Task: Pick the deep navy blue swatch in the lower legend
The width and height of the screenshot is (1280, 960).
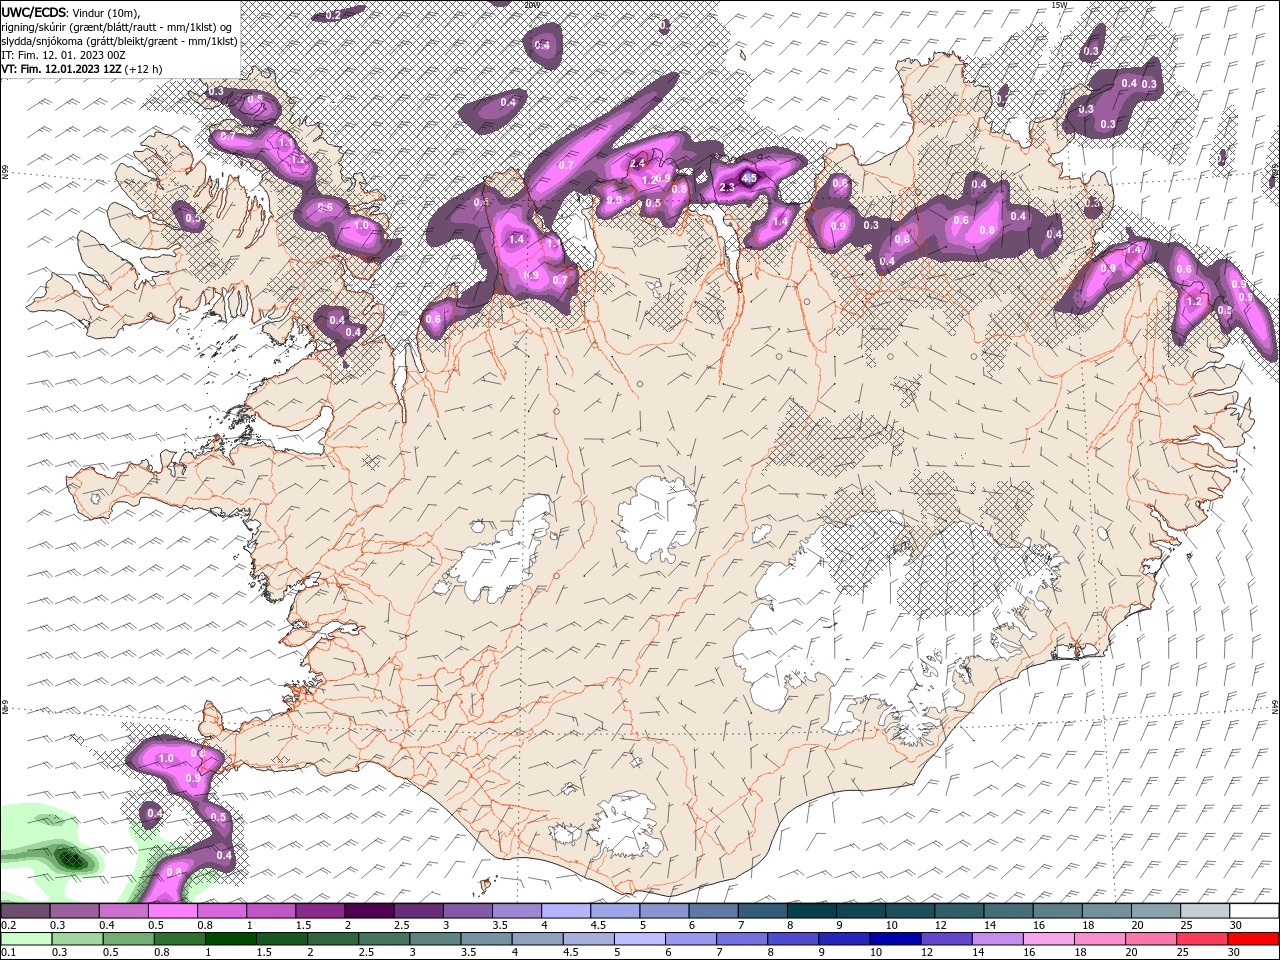Action: point(894,939)
